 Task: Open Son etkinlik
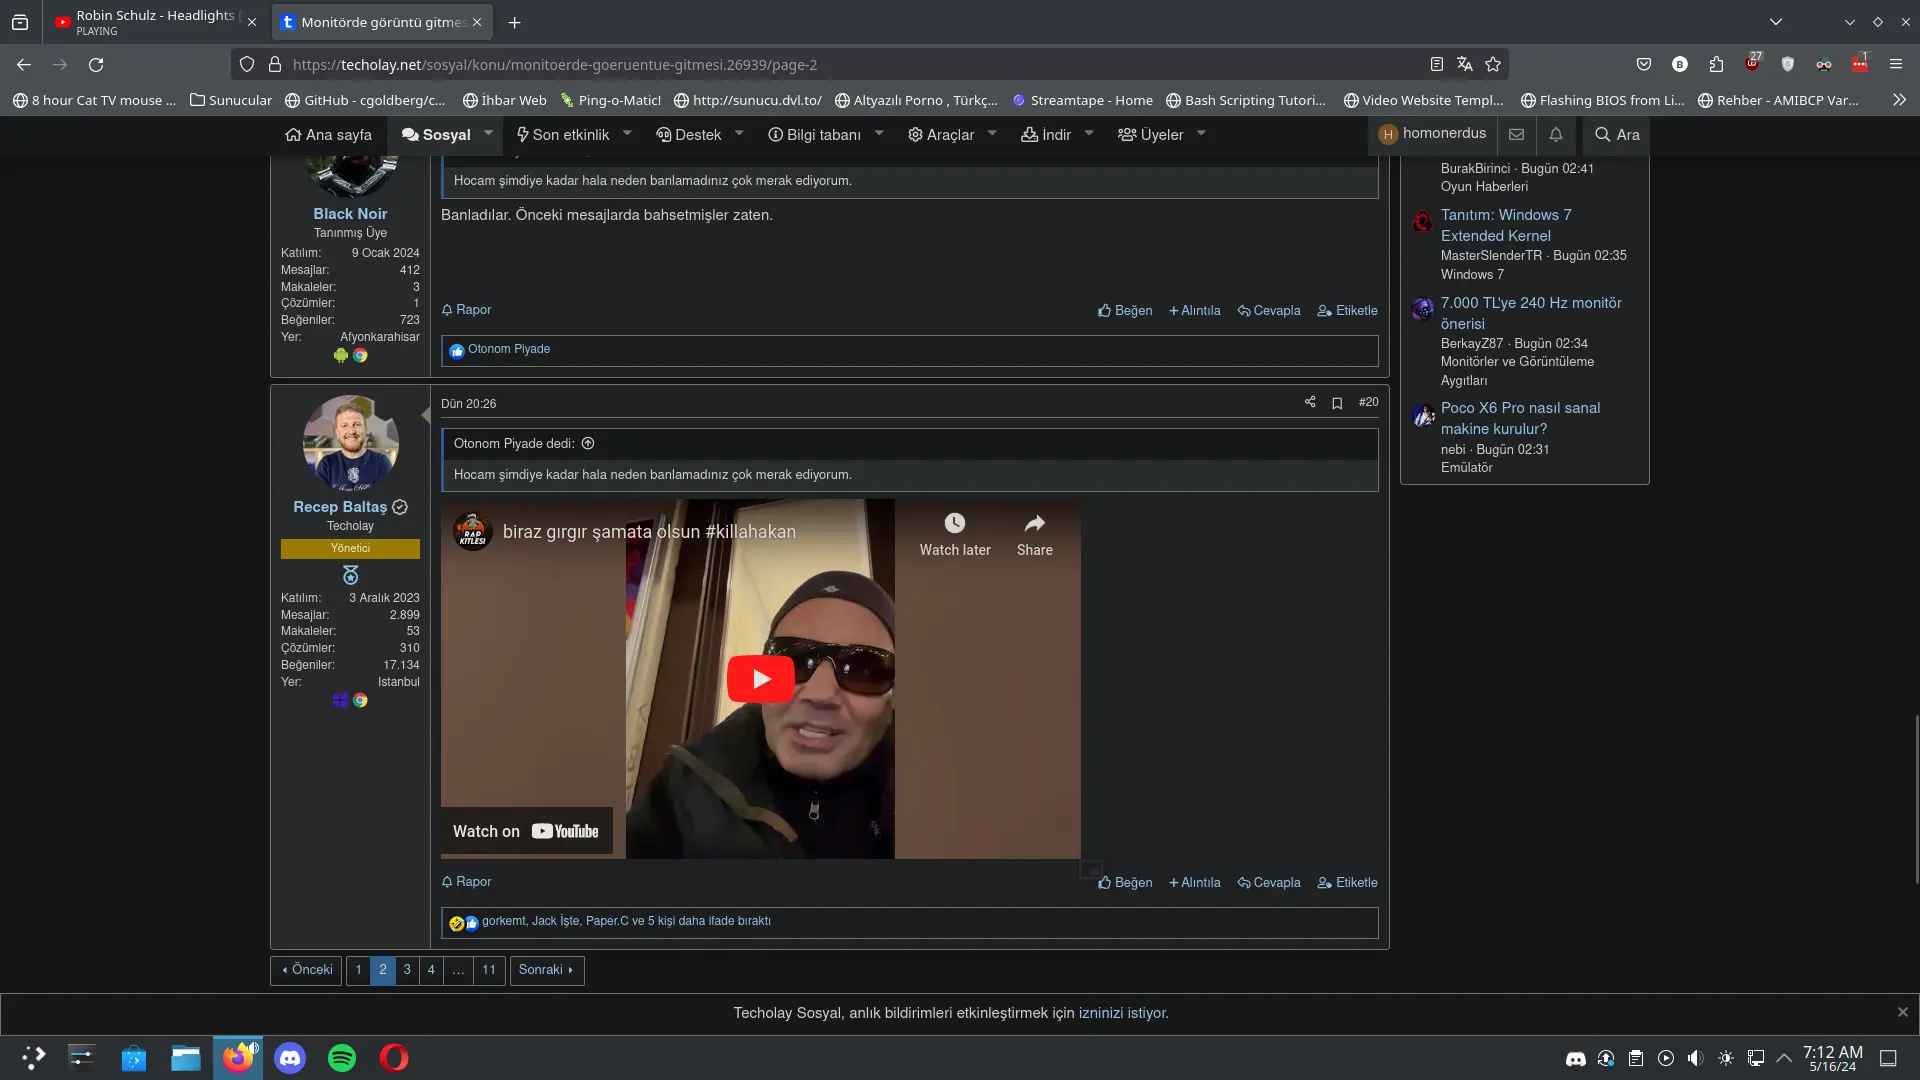[562, 134]
